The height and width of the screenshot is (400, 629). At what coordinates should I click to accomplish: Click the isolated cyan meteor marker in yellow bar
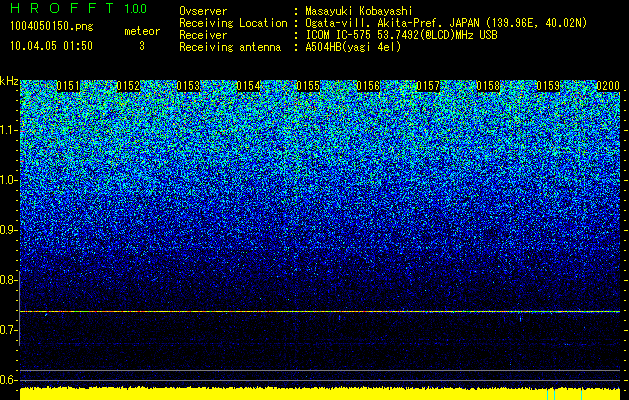pos(581,394)
